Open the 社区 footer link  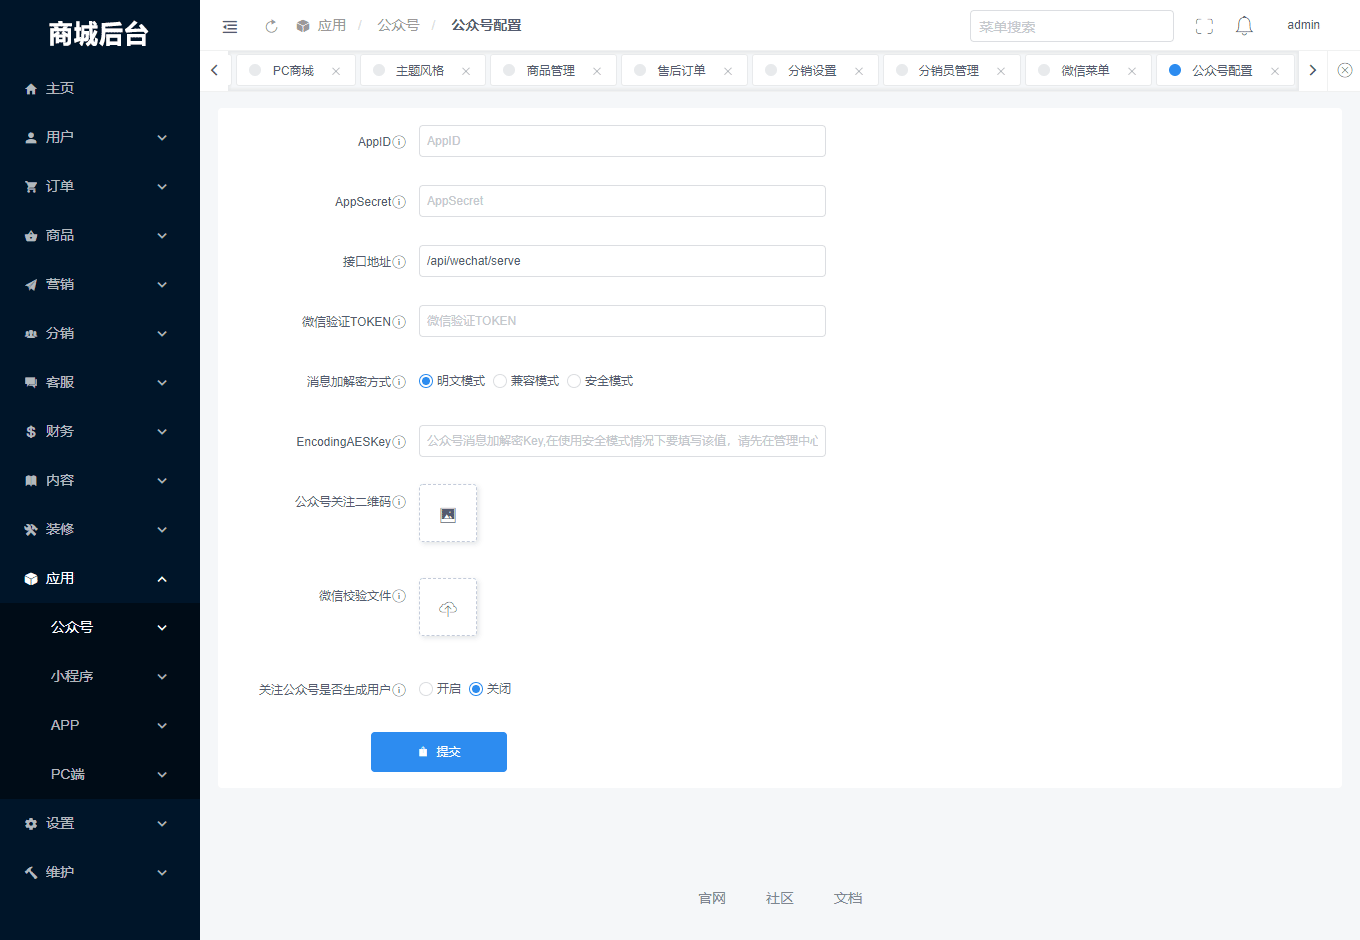pyautogui.click(x=780, y=898)
